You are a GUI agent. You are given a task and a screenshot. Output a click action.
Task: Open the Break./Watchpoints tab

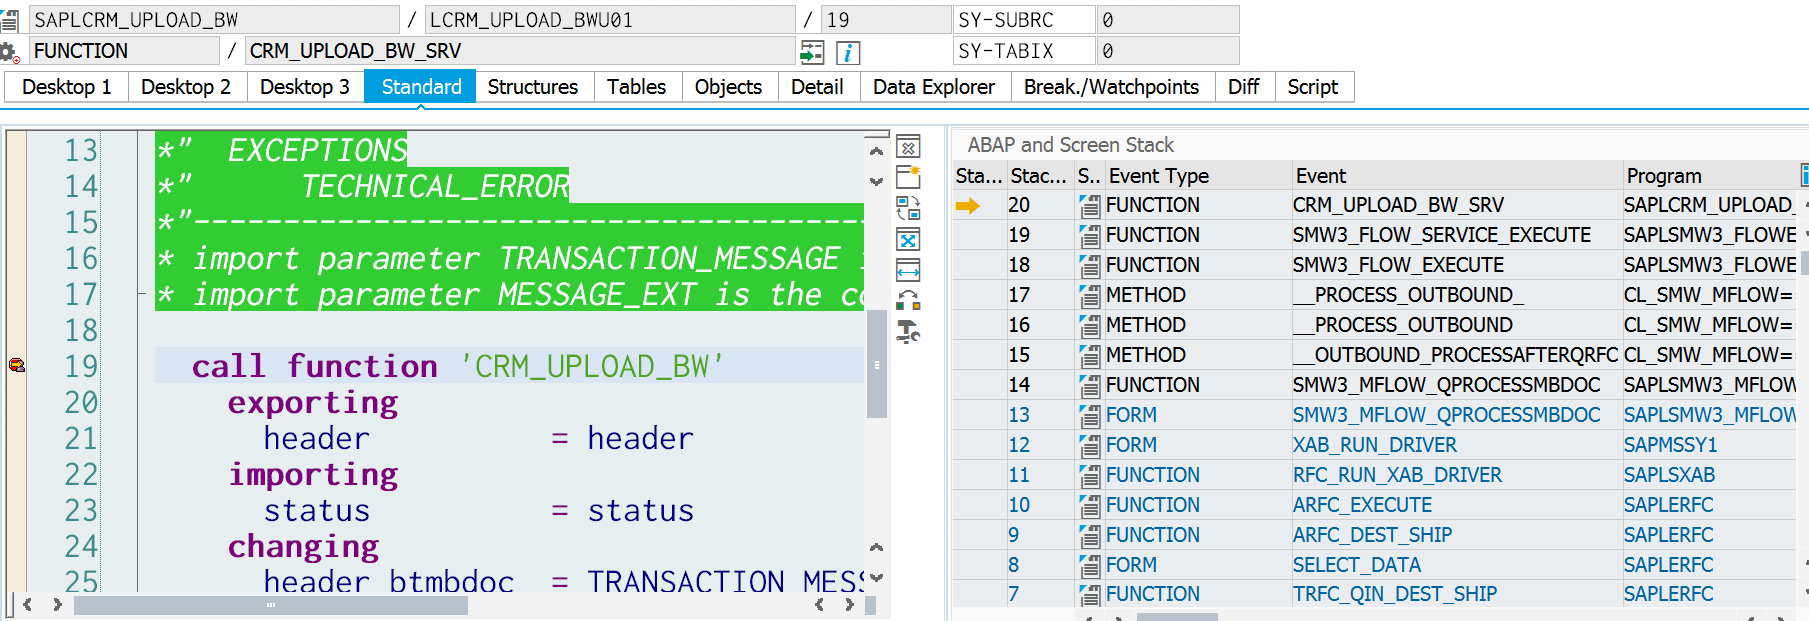(1111, 87)
